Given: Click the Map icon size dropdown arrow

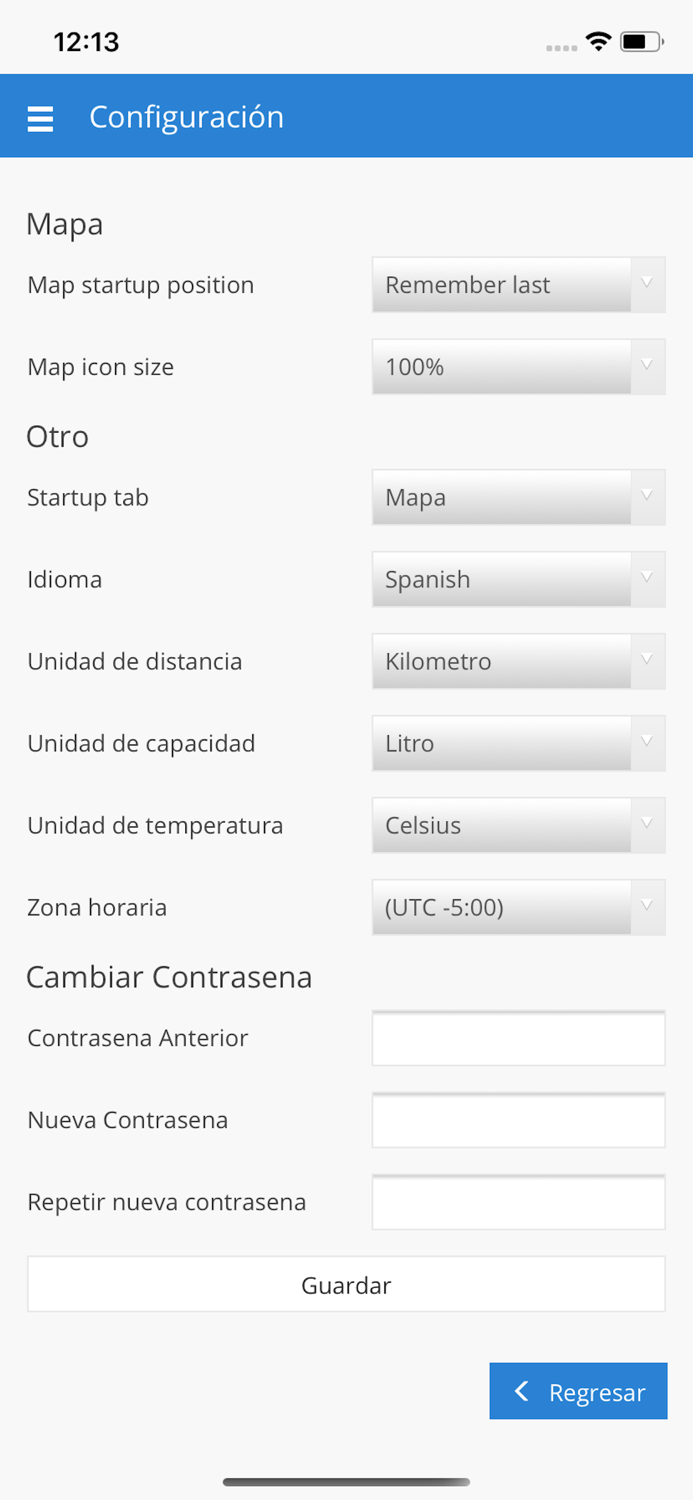Looking at the screenshot, I should (648, 367).
